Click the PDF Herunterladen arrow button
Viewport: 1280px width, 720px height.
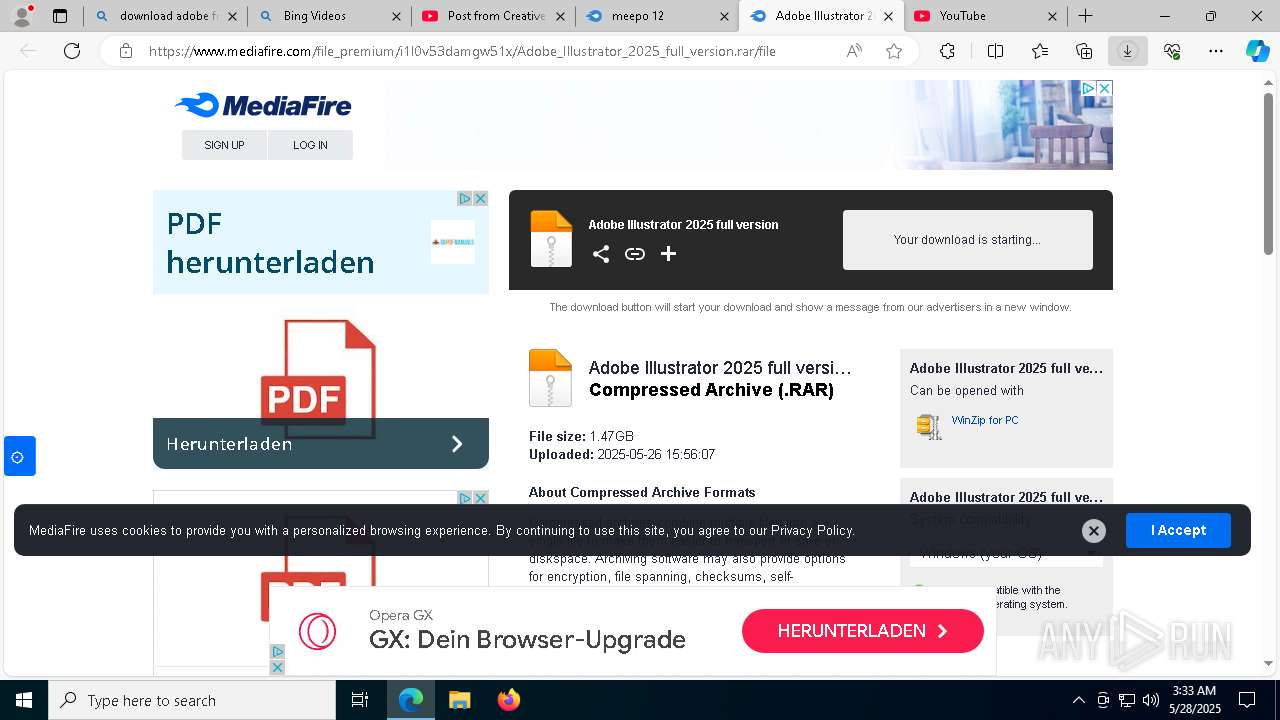[457, 444]
